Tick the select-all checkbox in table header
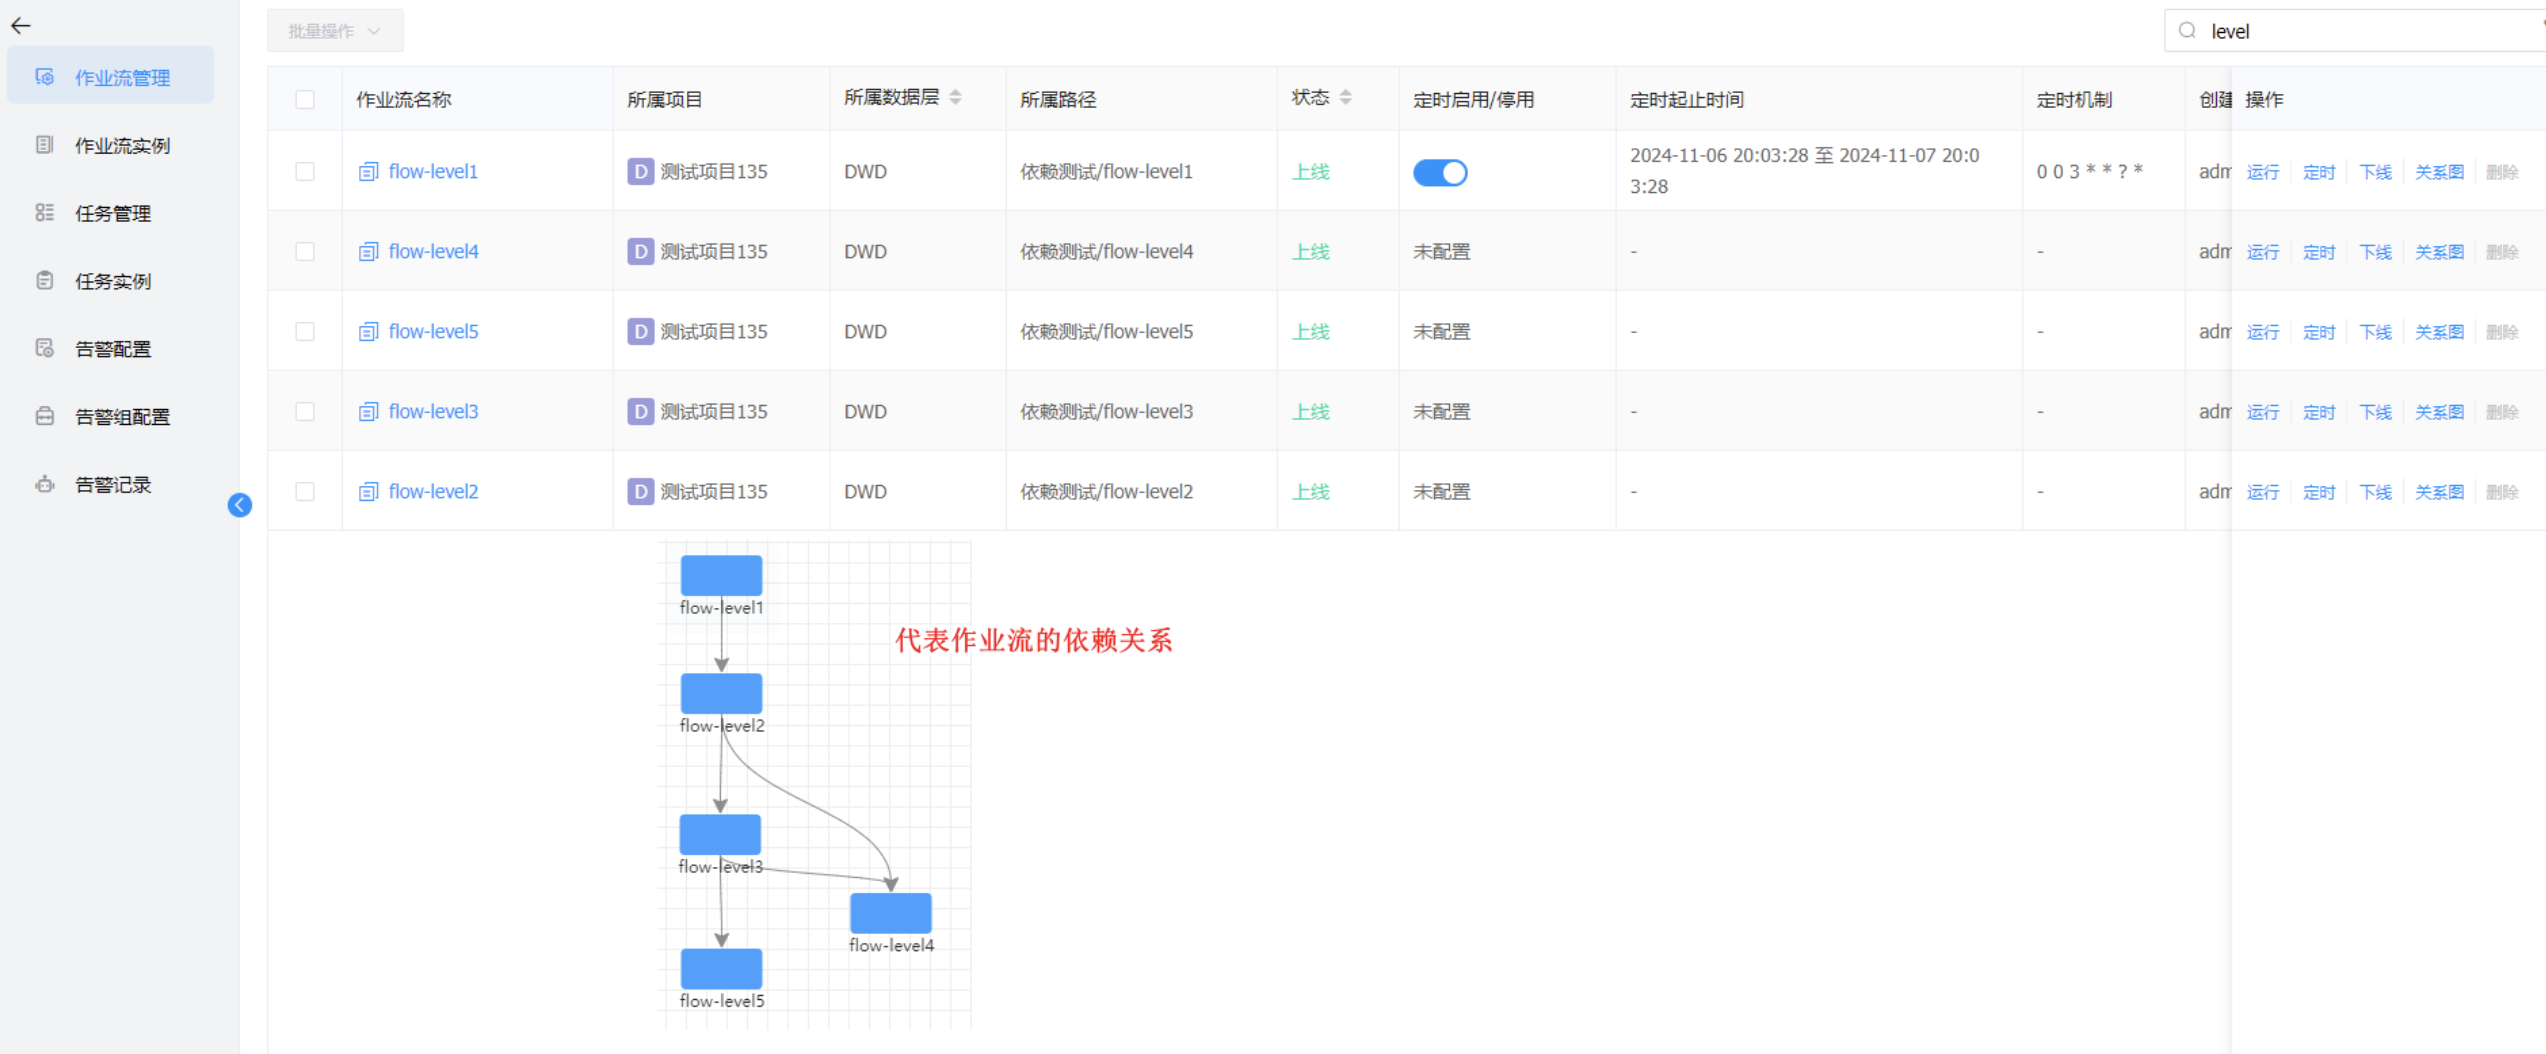The width and height of the screenshot is (2546, 1054). pos(305,99)
